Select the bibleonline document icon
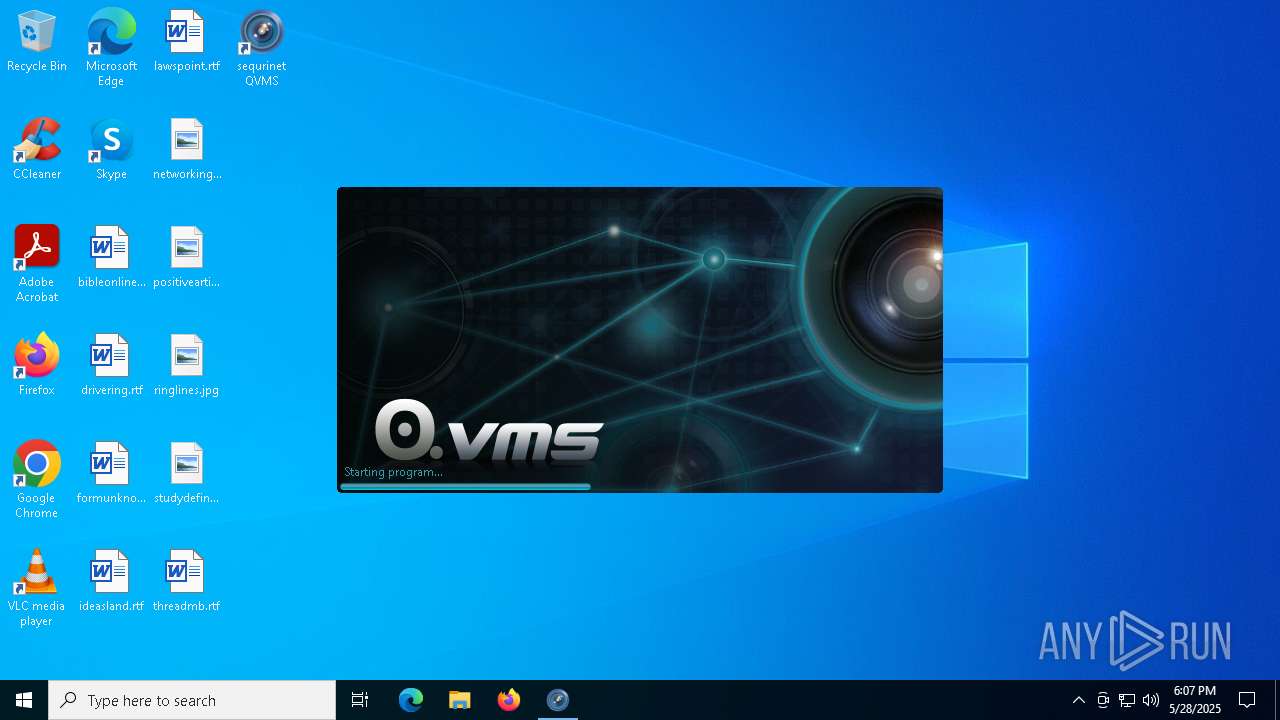 click(x=111, y=258)
